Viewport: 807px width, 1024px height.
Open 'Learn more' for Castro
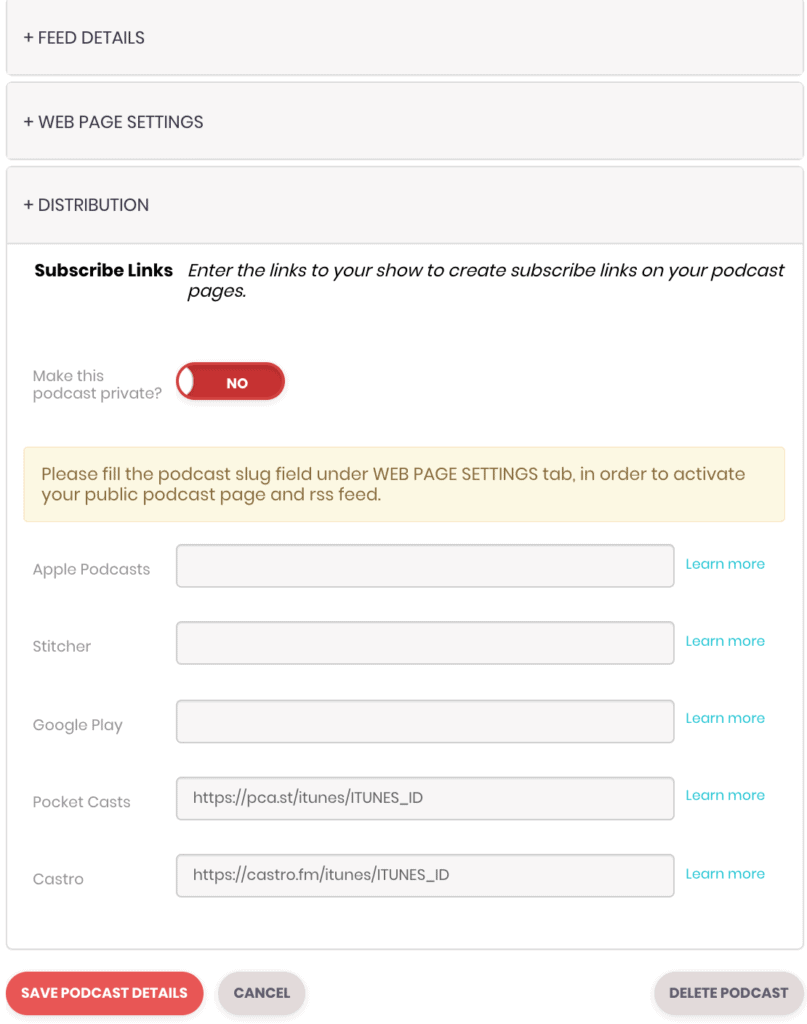pyautogui.click(x=725, y=873)
